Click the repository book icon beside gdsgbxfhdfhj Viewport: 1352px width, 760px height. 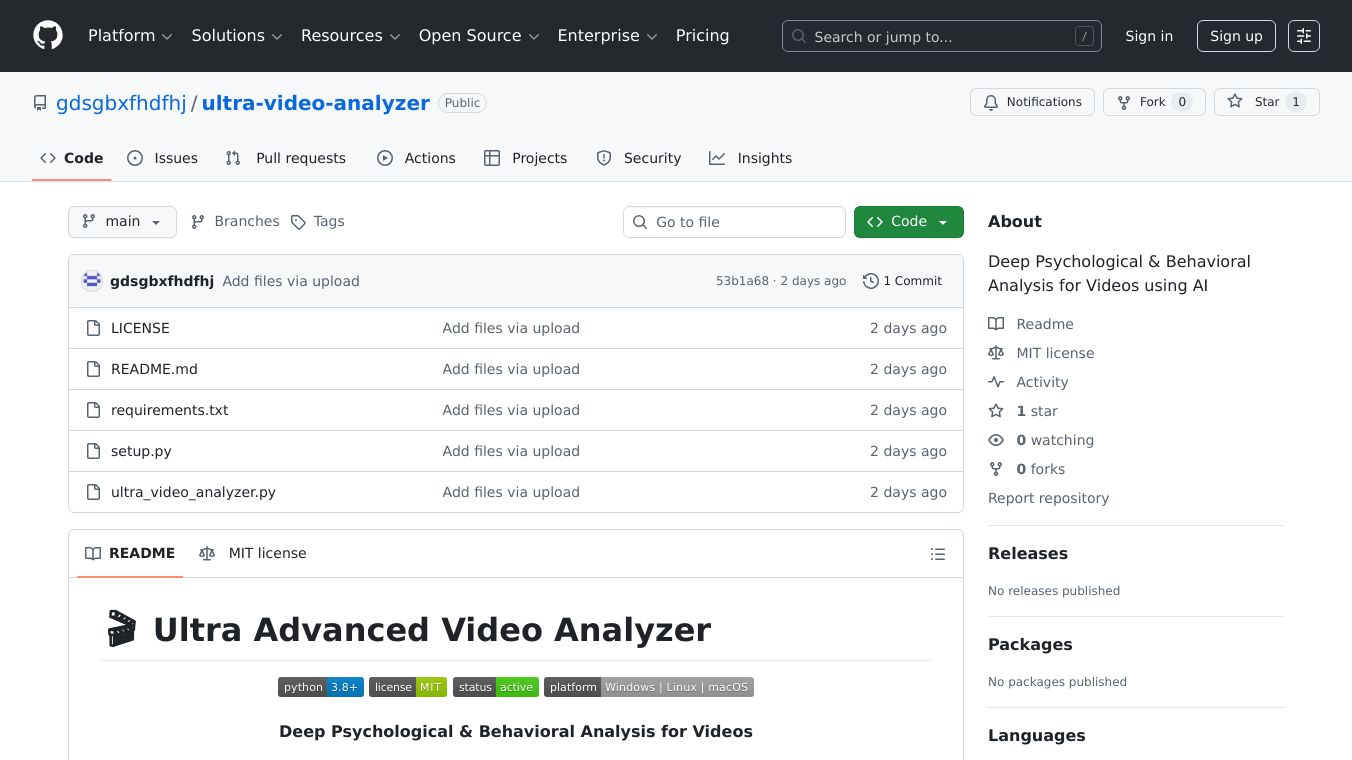click(40, 102)
